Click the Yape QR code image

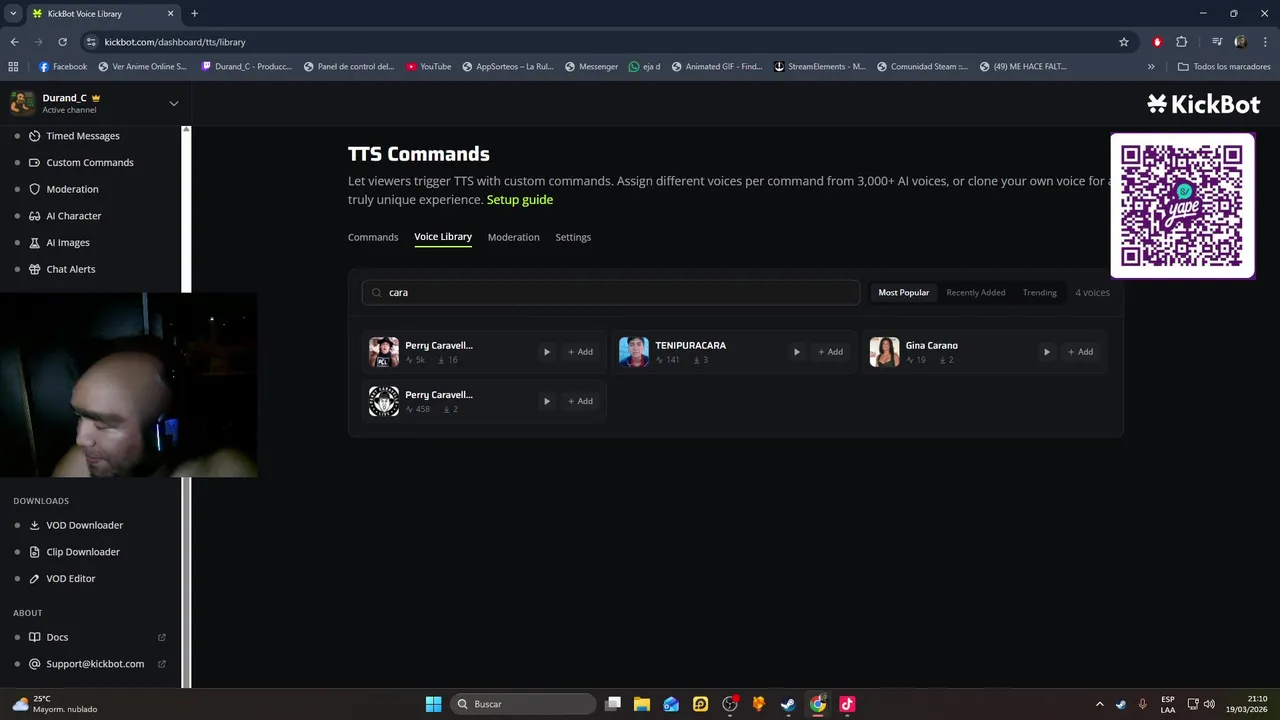click(1182, 205)
